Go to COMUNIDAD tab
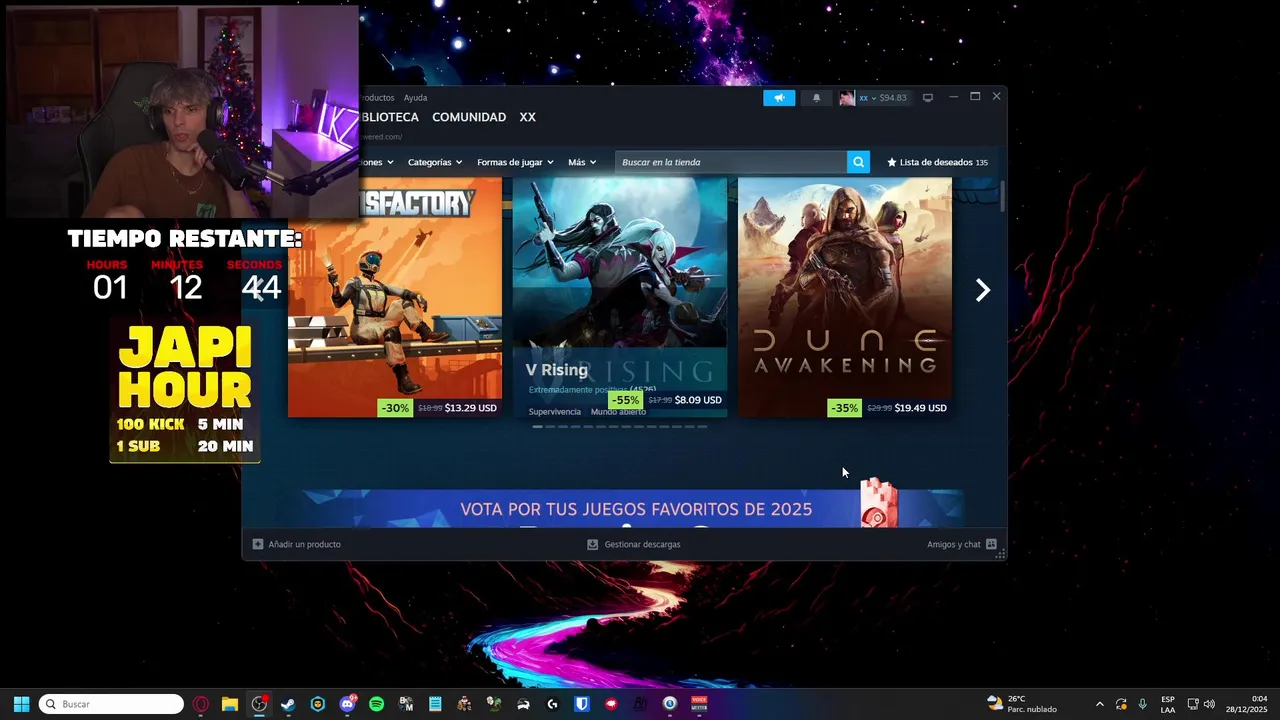1280x720 pixels. [x=469, y=117]
